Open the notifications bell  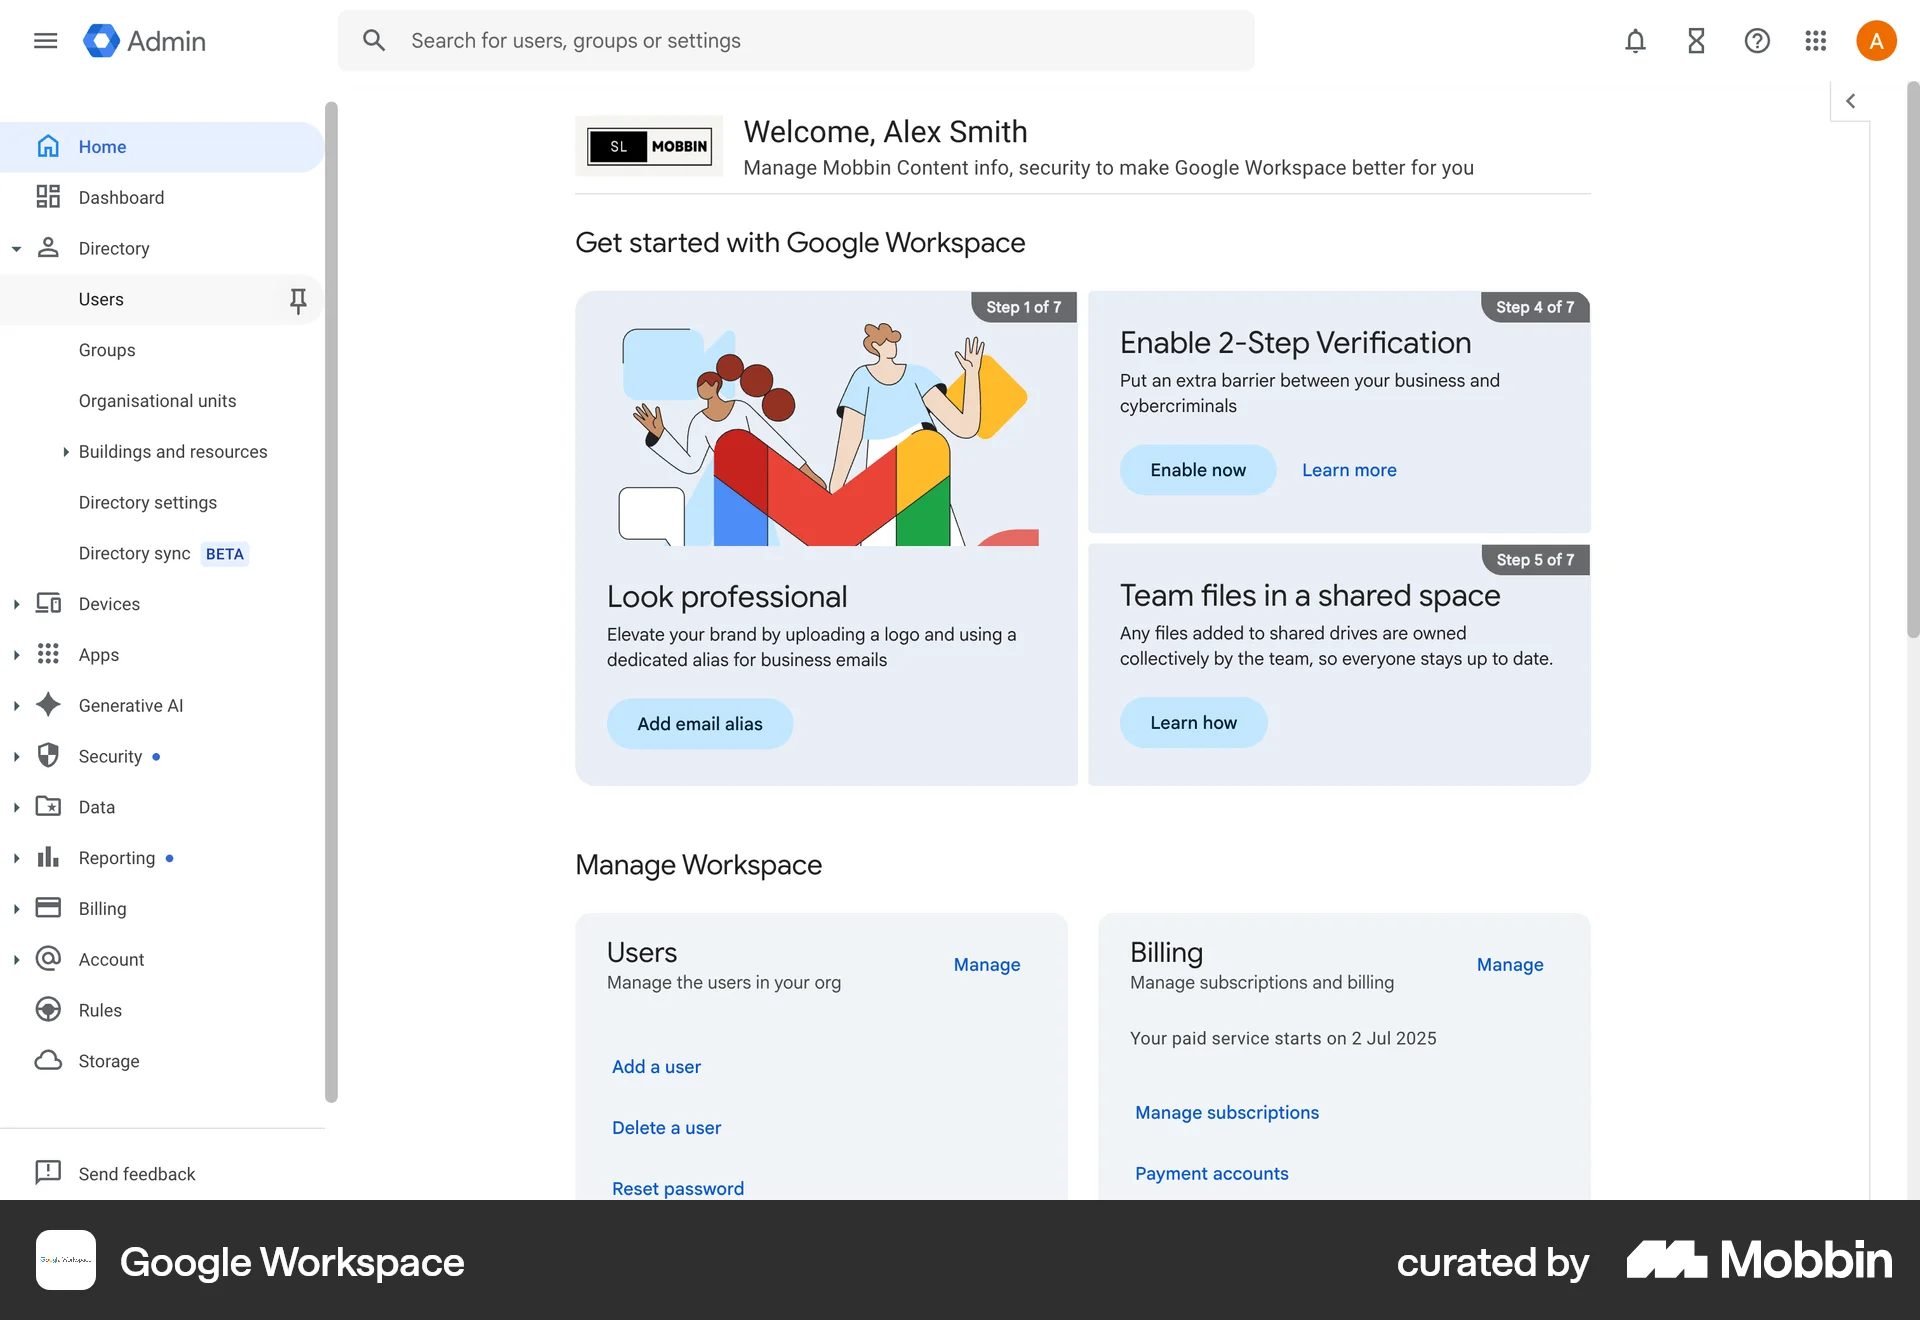pyautogui.click(x=1635, y=41)
